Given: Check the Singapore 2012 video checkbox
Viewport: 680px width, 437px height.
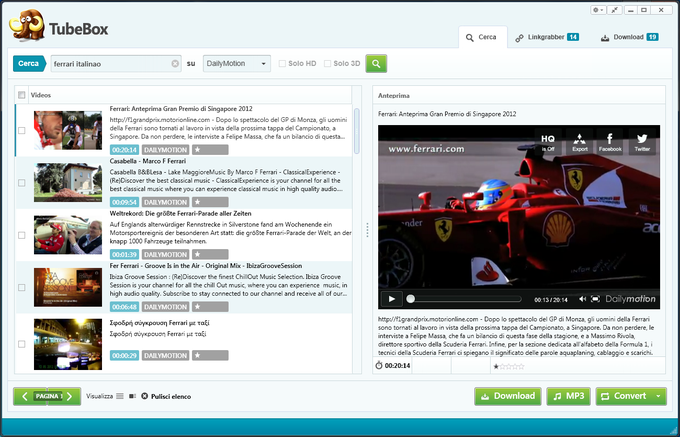Looking at the screenshot, I should pyautogui.click(x=22, y=130).
